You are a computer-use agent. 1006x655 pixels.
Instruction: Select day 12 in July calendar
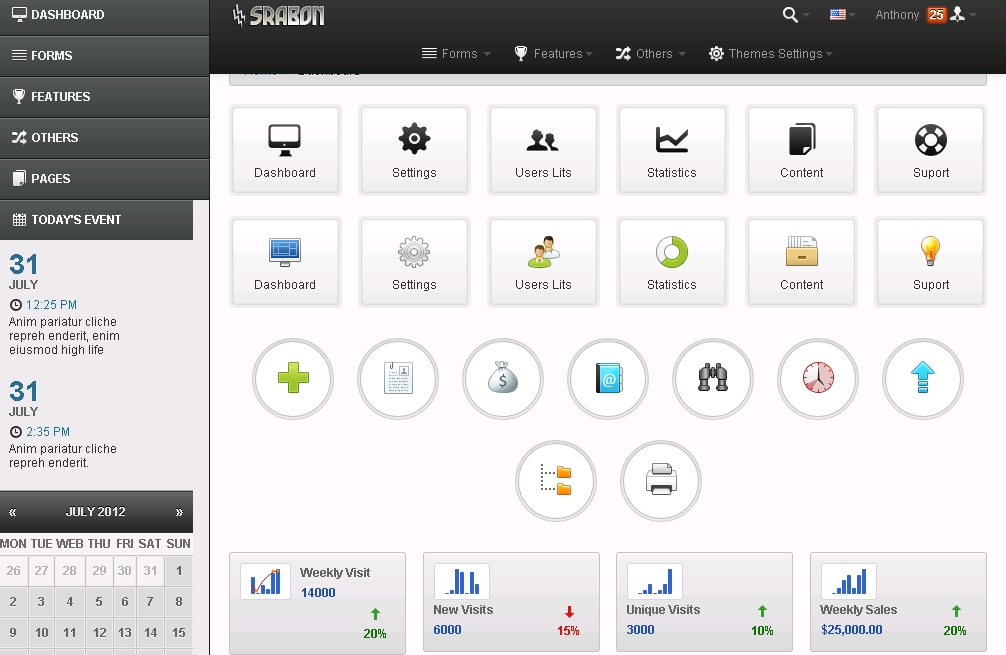coord(99,632)
